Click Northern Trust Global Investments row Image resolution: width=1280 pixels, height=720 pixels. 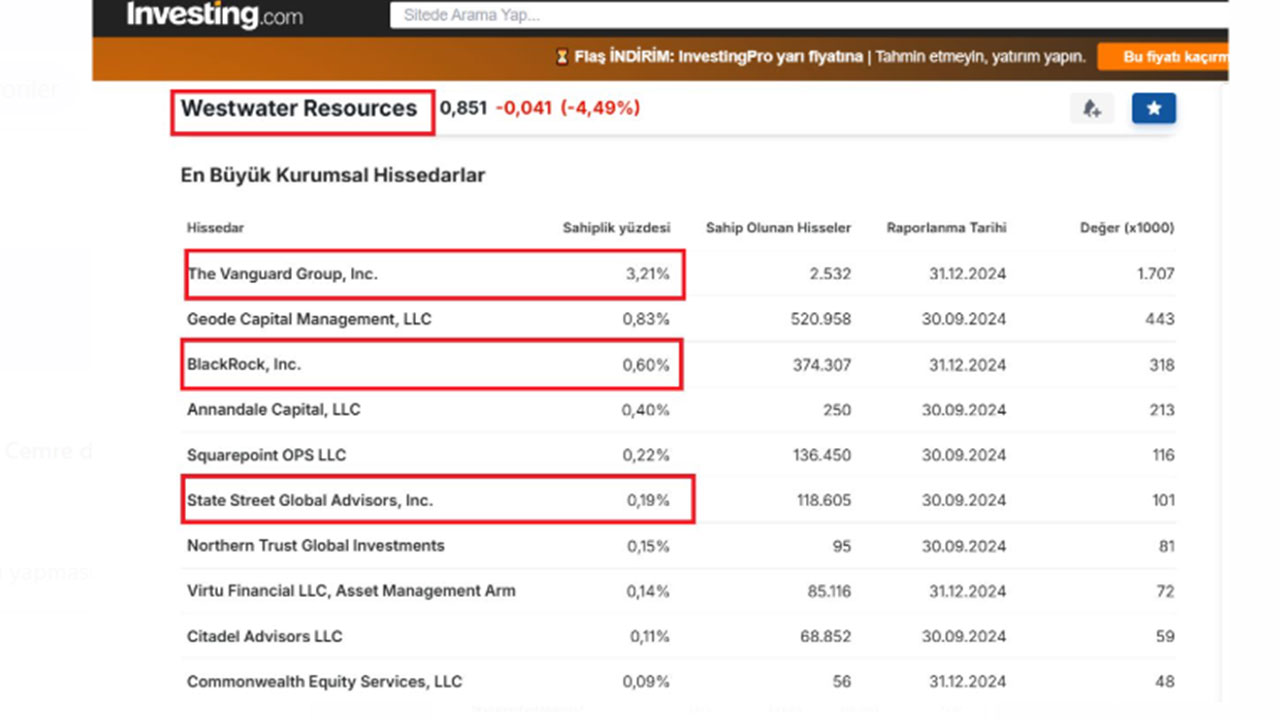(x=315, y=546)
